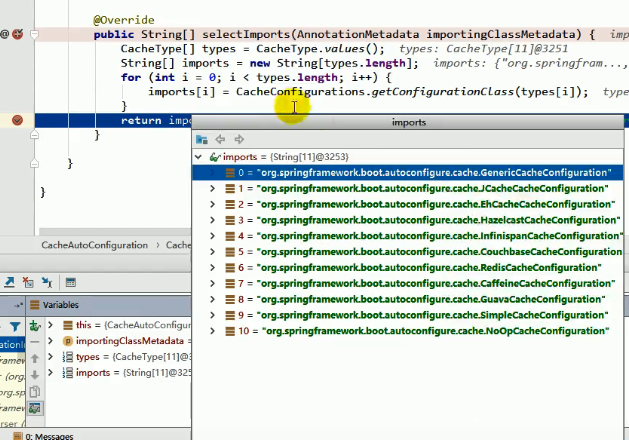Select the importingClassMetadata variable row

click(119, 341)
